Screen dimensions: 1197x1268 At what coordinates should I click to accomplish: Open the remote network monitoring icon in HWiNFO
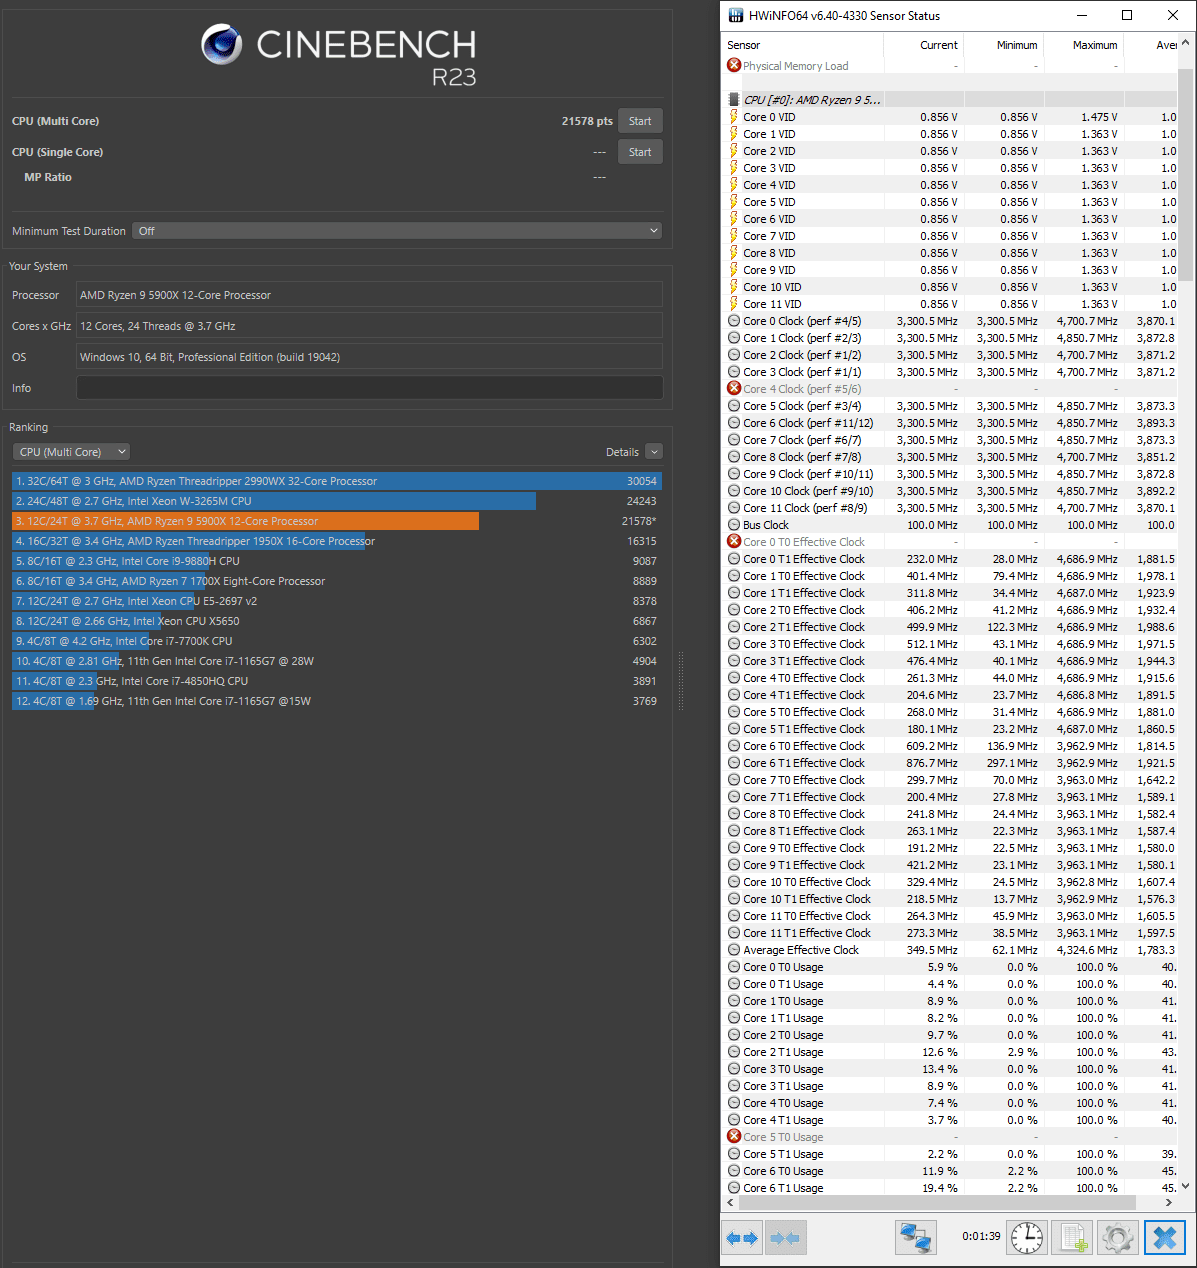(x=915, y=1238)
